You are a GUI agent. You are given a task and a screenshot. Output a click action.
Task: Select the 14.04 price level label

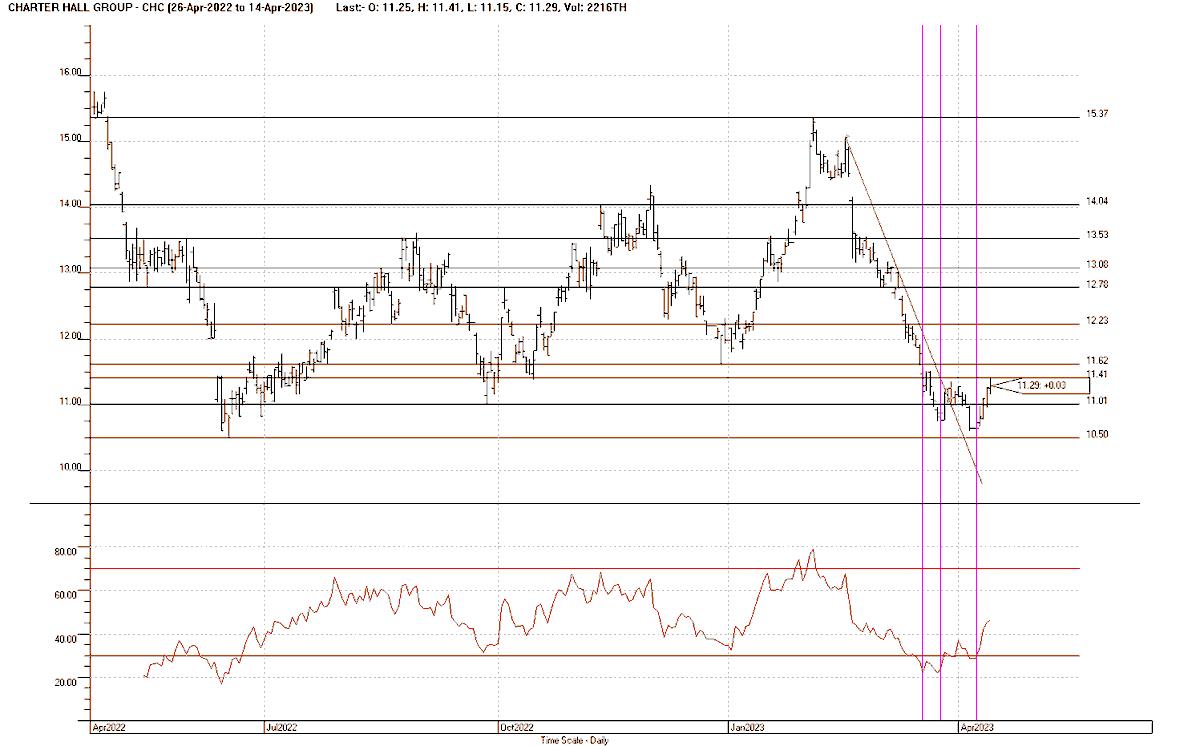click(x=1097, y=201)
